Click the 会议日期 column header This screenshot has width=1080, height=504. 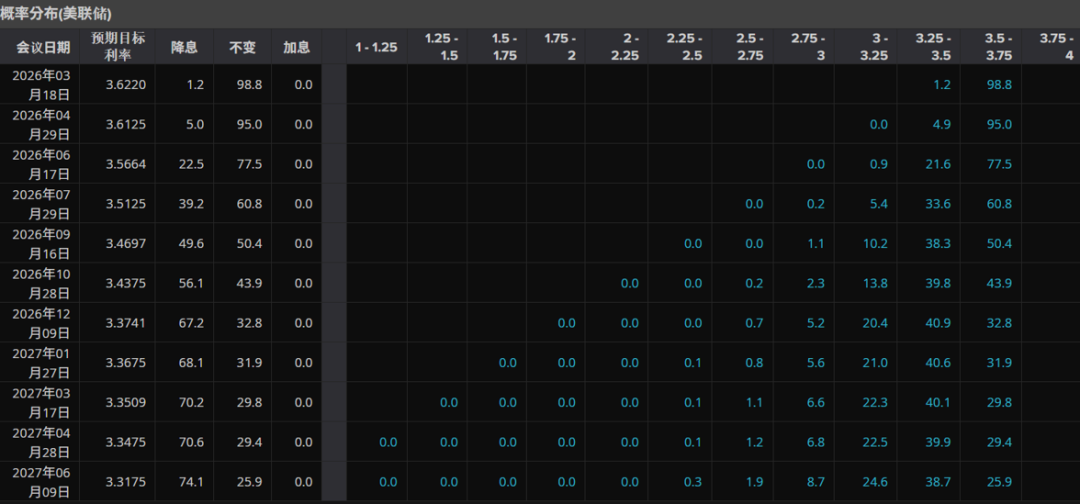43,48
